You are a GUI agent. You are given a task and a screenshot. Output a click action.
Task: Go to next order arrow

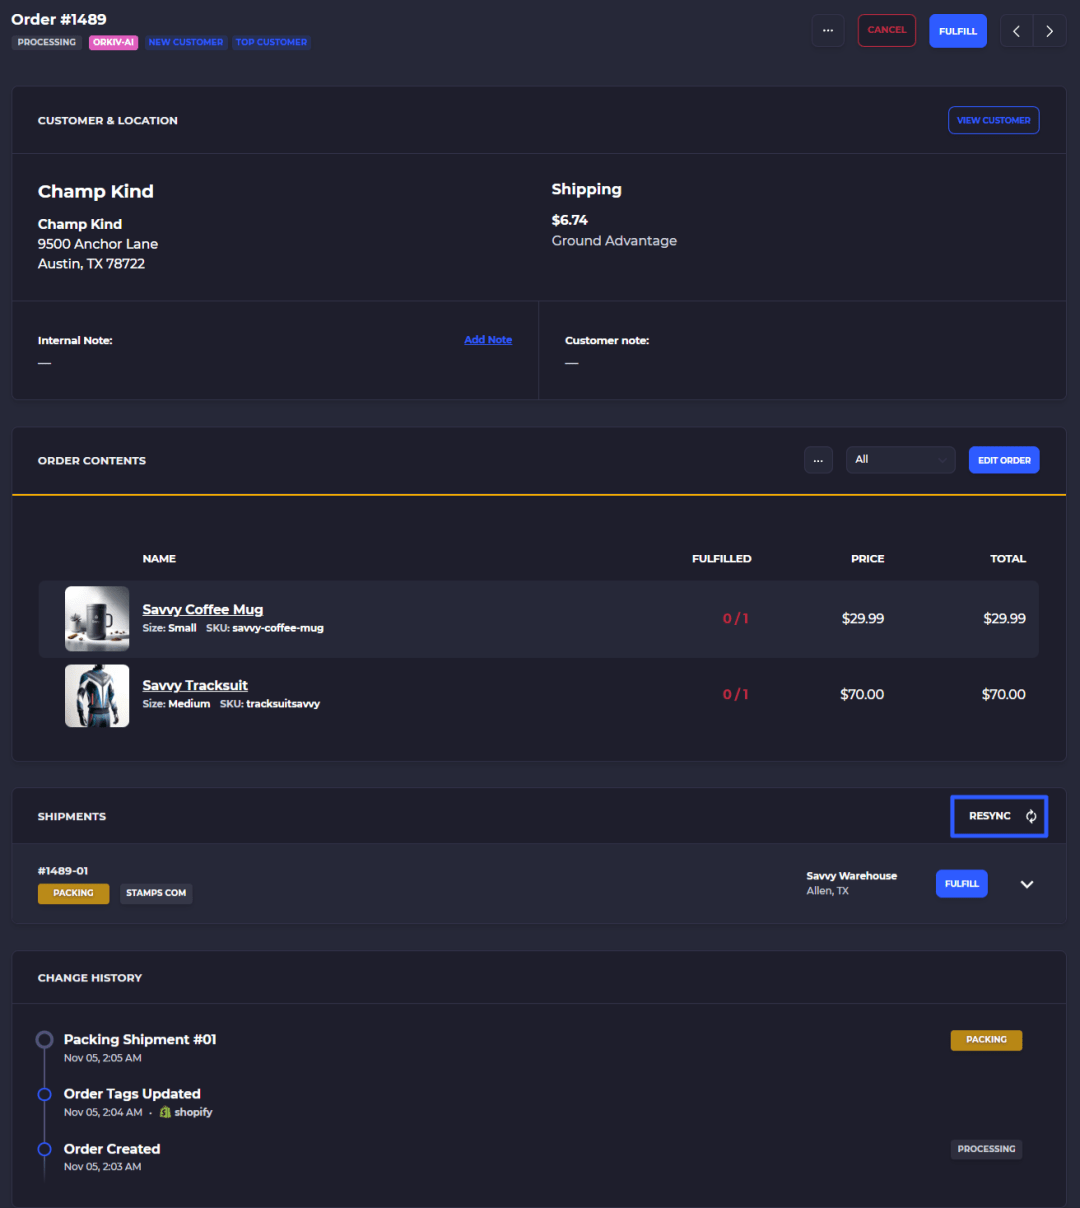[x=1049, y=31]
